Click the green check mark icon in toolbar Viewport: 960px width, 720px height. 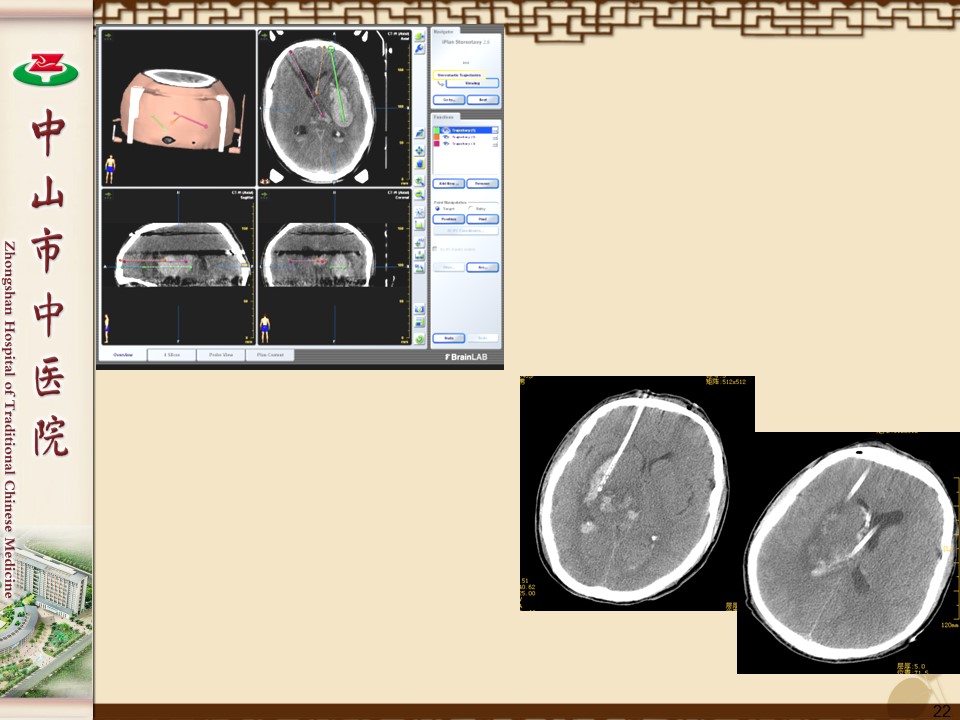419,339
